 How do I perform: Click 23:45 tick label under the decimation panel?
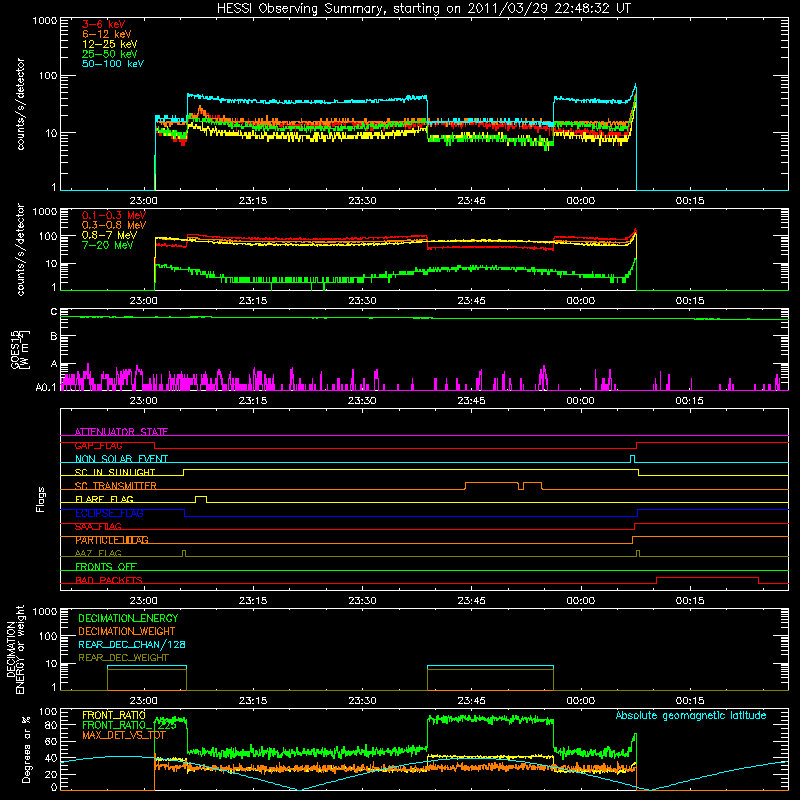point(471,701)
